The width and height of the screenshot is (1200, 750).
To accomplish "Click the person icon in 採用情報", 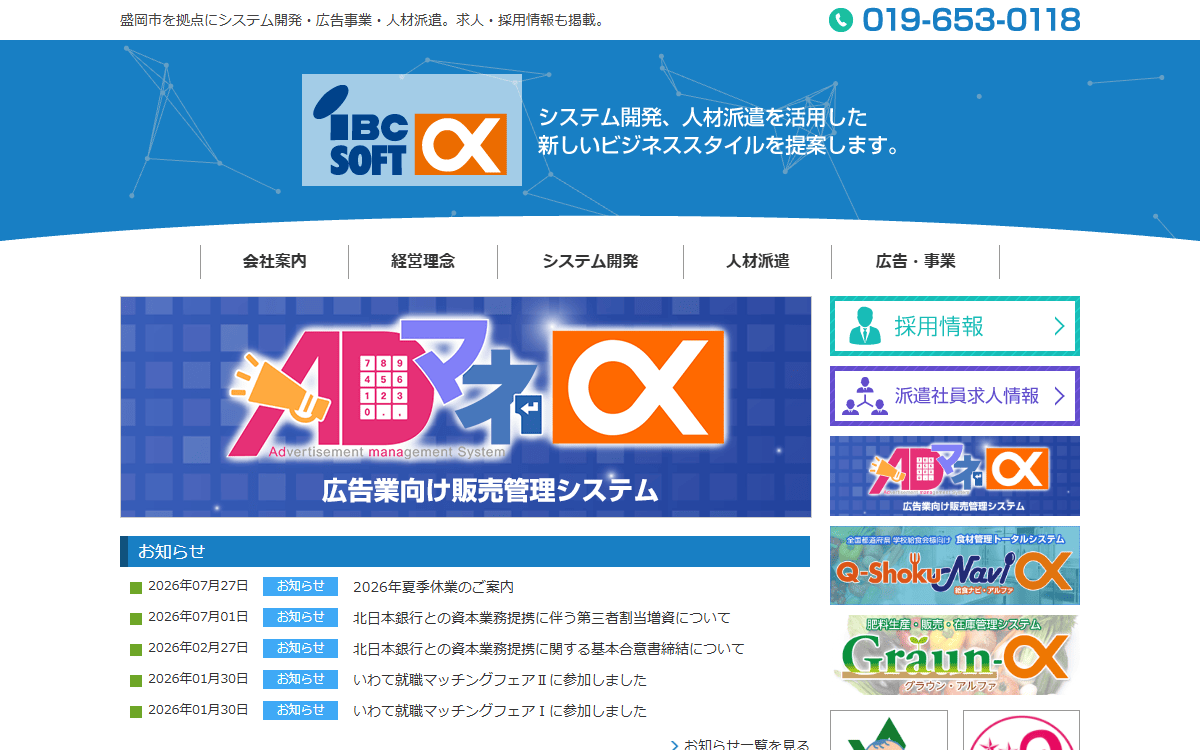I will click(865, 326).
